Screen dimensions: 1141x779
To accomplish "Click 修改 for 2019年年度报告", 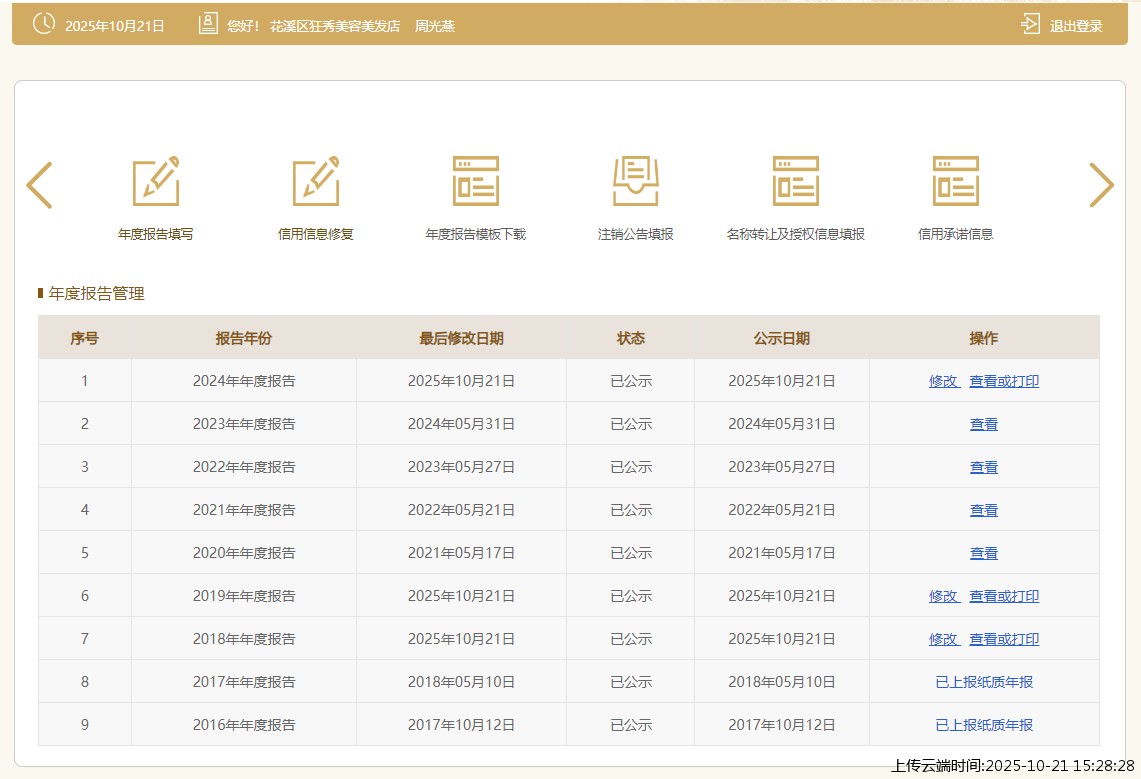I will click(943, 596).
